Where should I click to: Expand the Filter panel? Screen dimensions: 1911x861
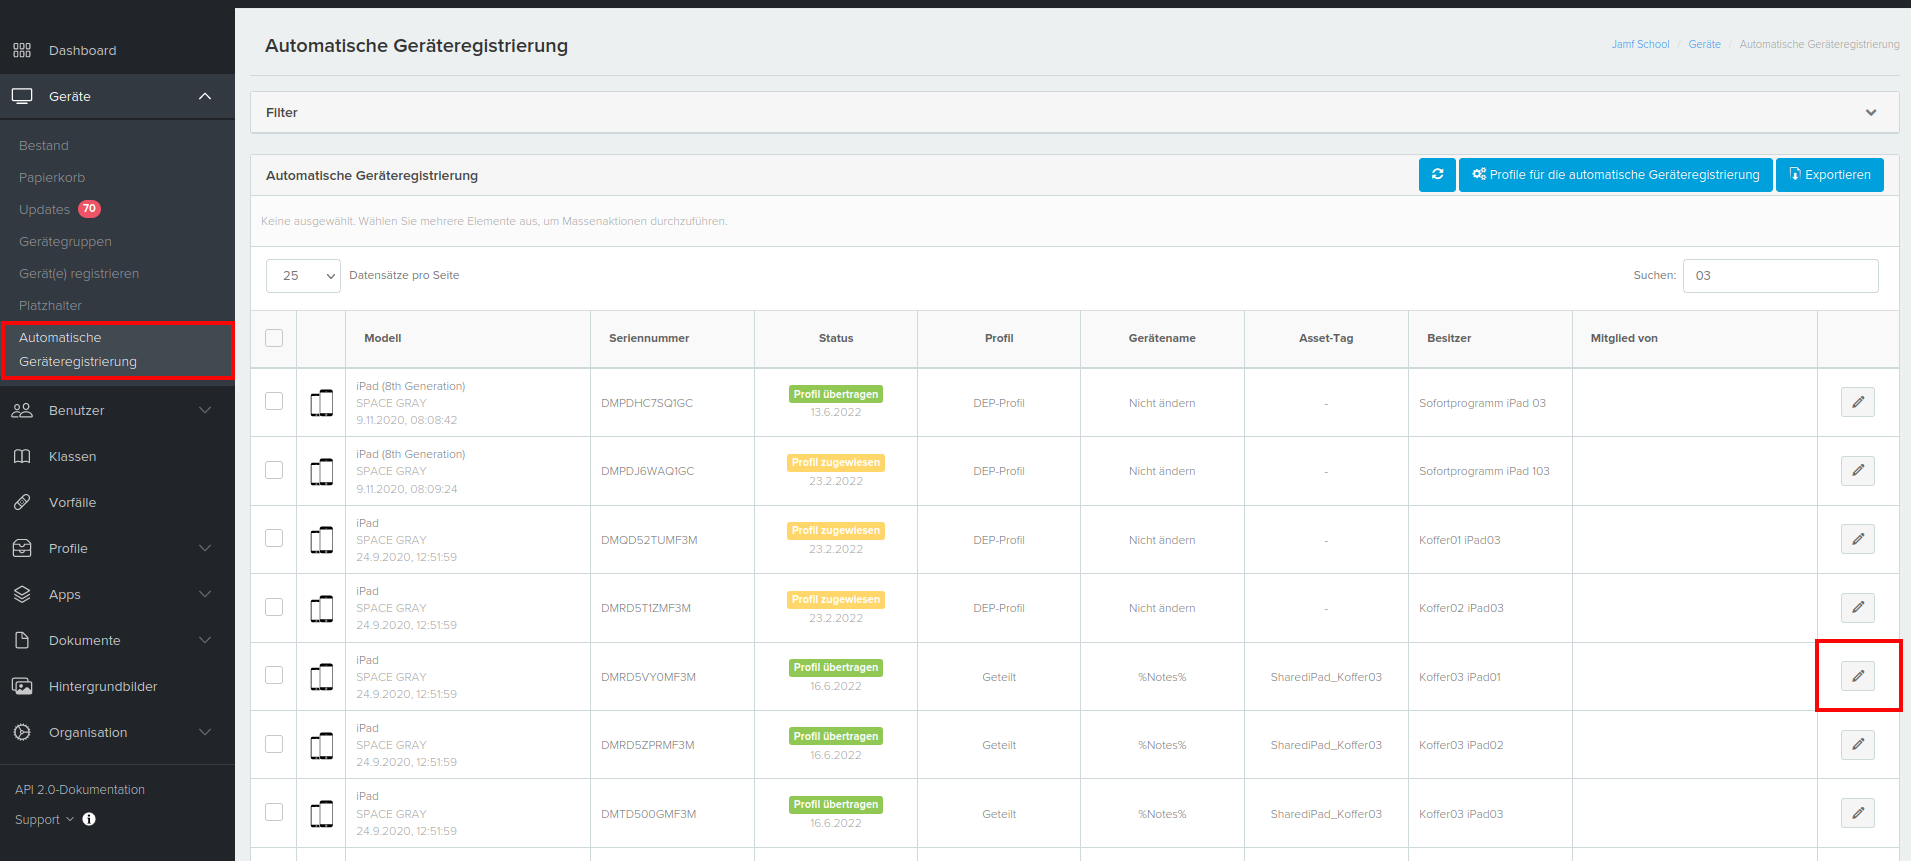click(x=1870, y=113)
